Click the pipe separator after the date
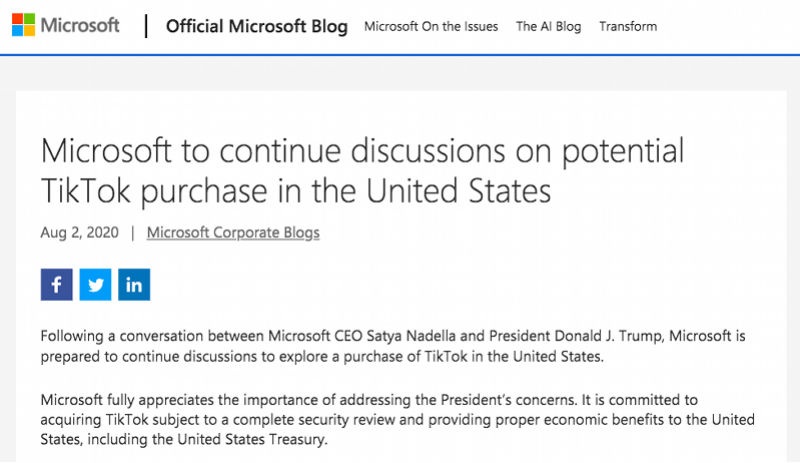The width and height of the screenshot is (800, 463). click(x=133, y=233)
